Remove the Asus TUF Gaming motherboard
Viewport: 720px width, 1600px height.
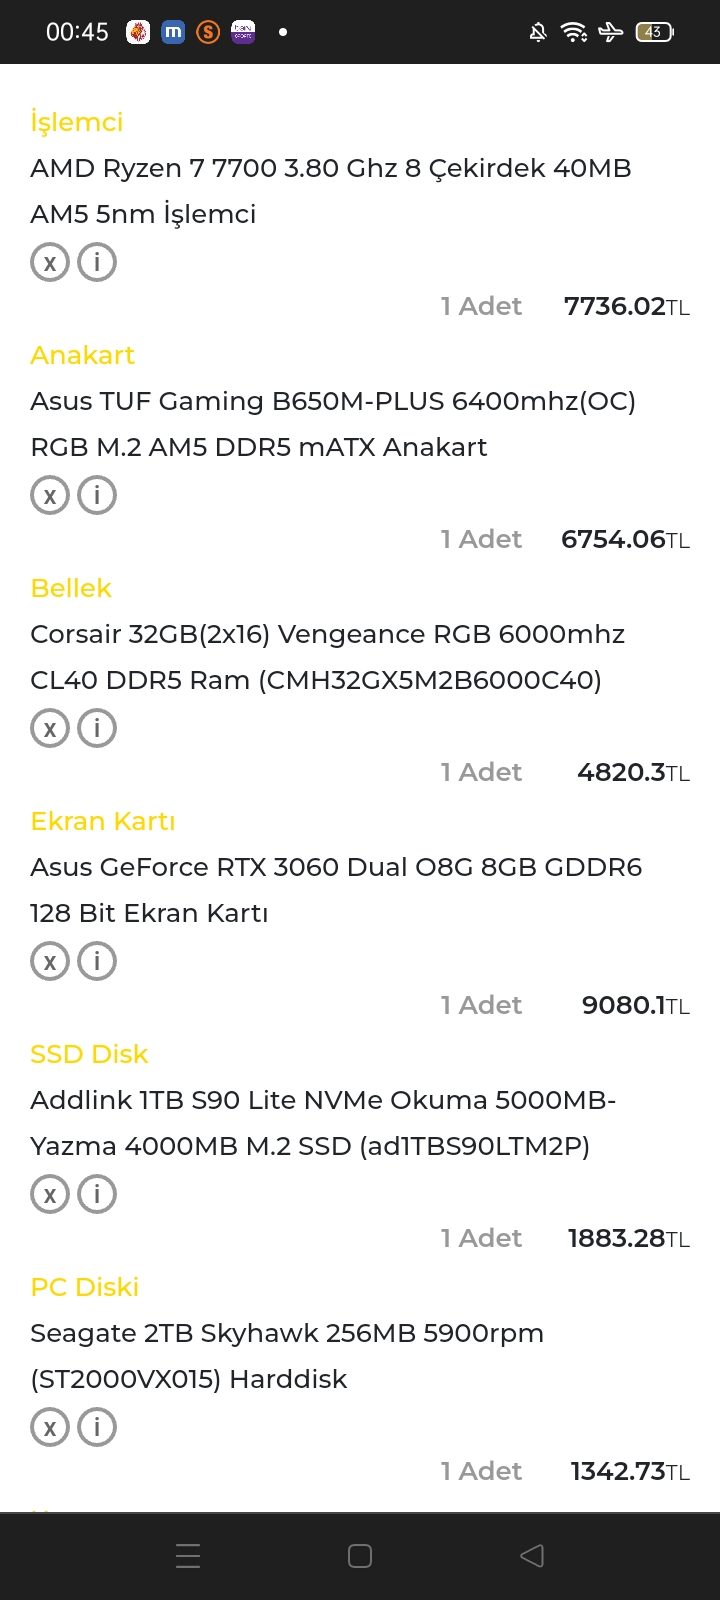50,496
